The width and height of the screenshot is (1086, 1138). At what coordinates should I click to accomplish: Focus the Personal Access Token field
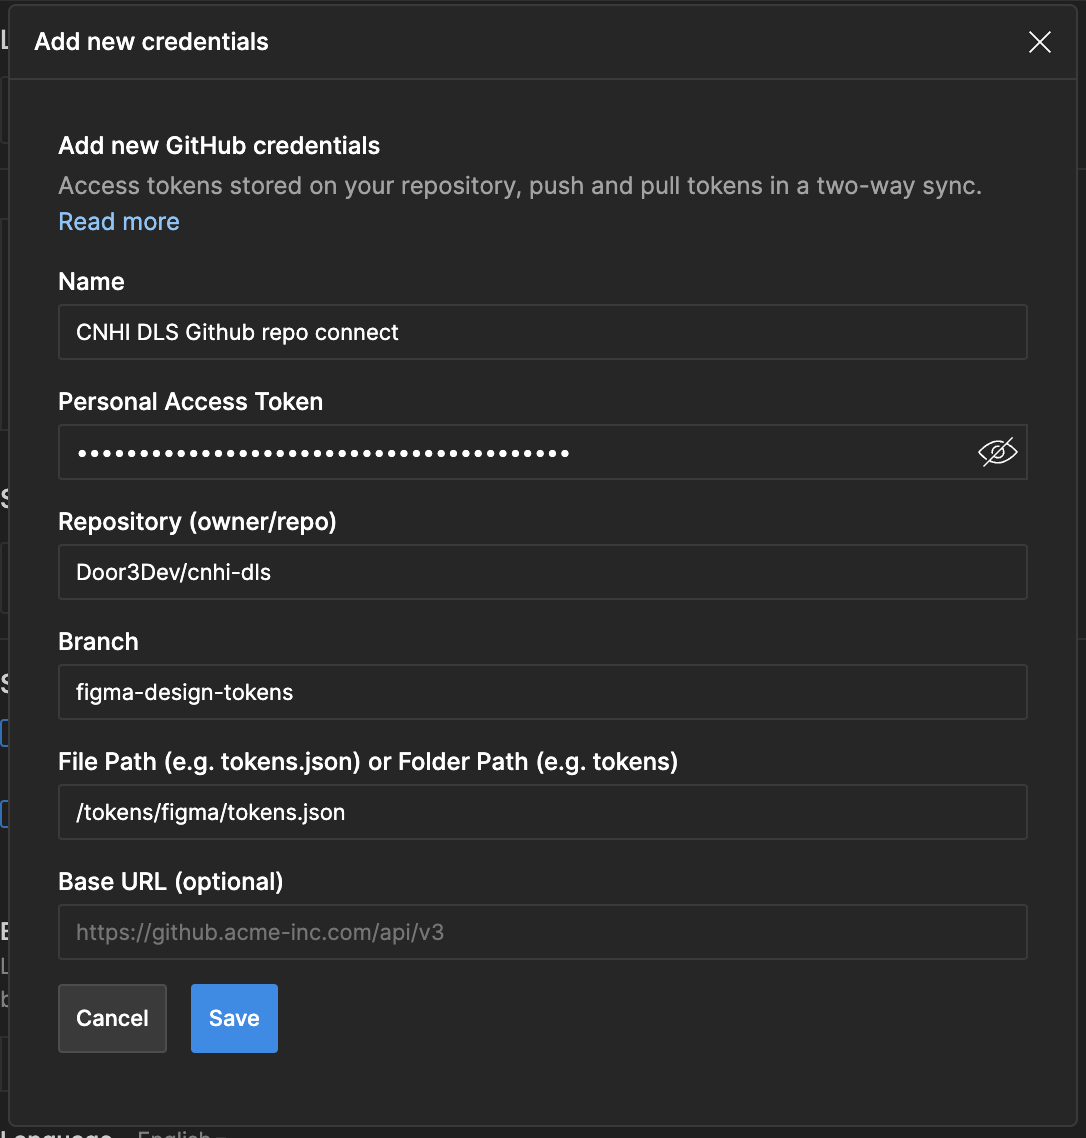[x=542, y=452]
